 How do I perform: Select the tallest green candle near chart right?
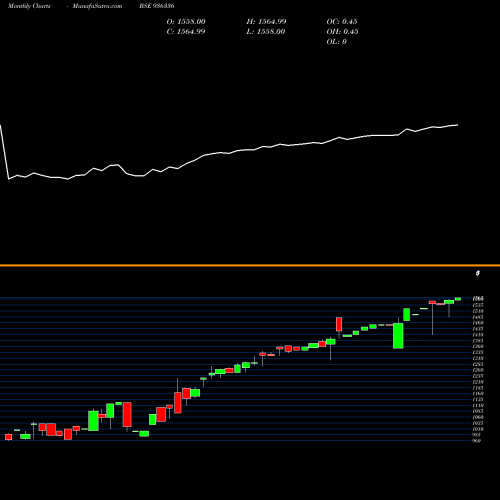pyautogui.click(x=398, y=336)
